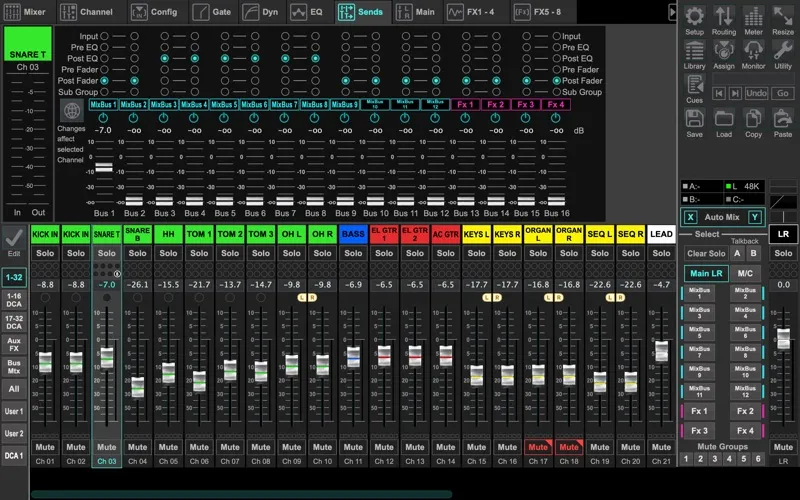Toggle Mute Group 3
This screenshot has width=800, height=500.
coord(715,459)
